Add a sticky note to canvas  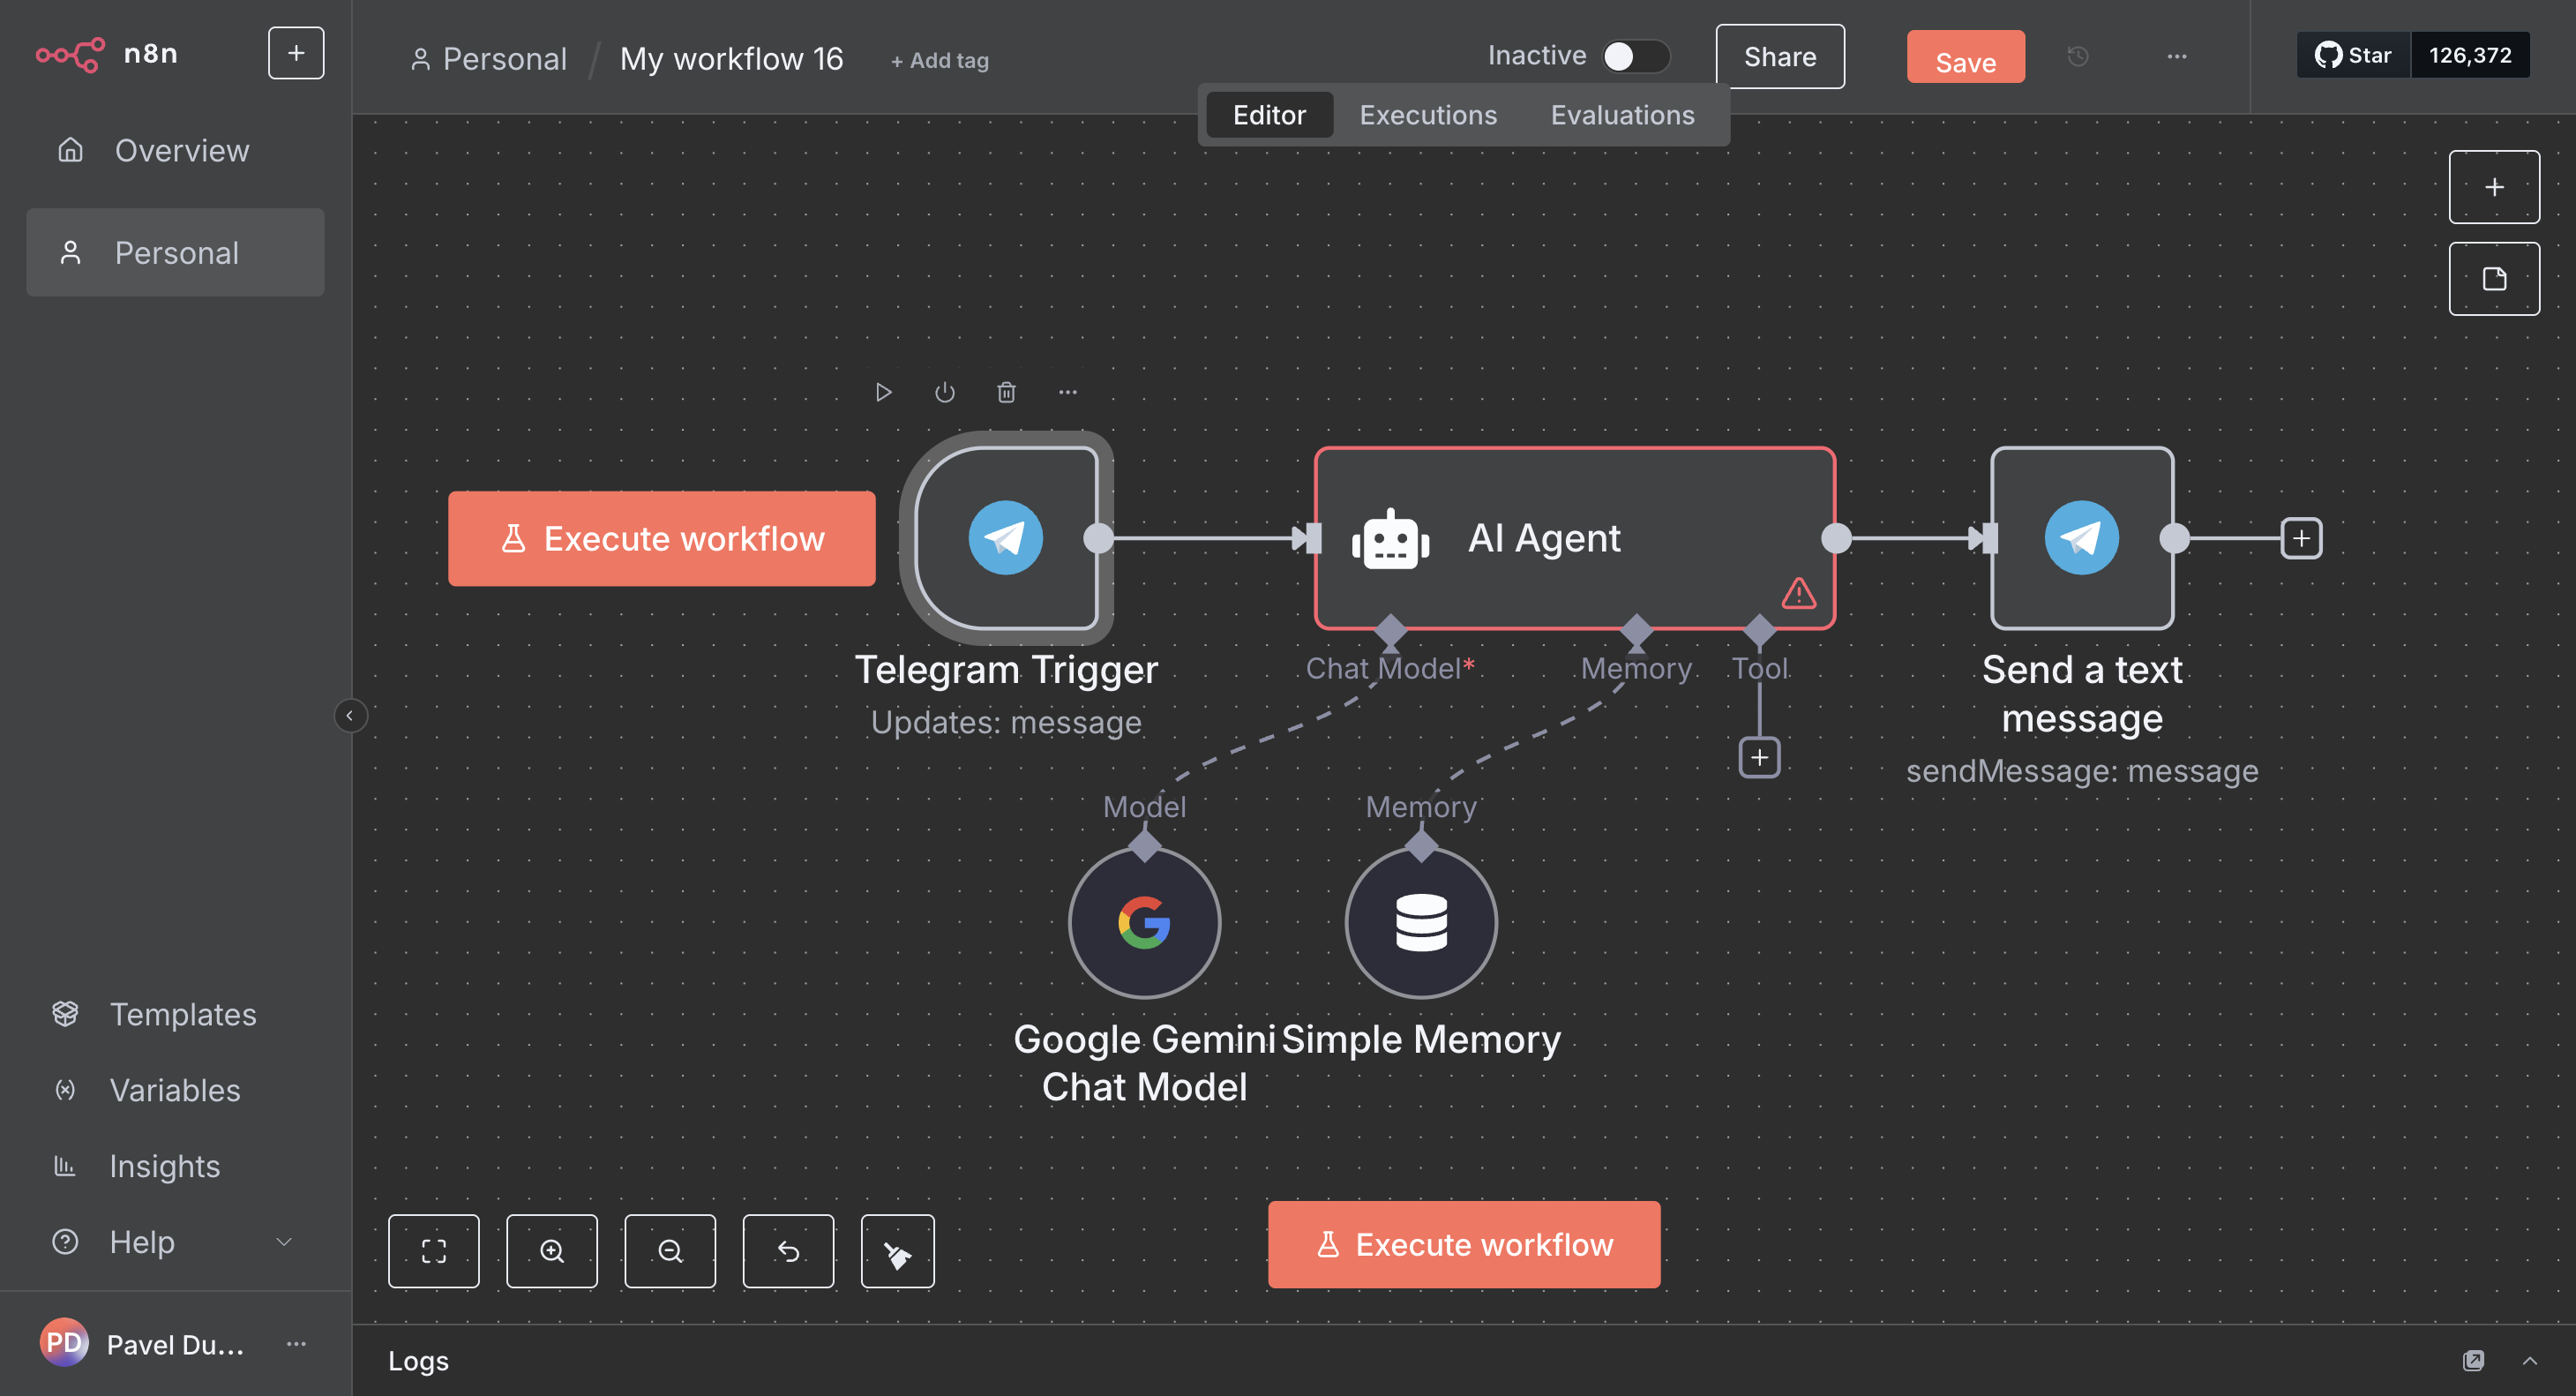click(2493, 279)
